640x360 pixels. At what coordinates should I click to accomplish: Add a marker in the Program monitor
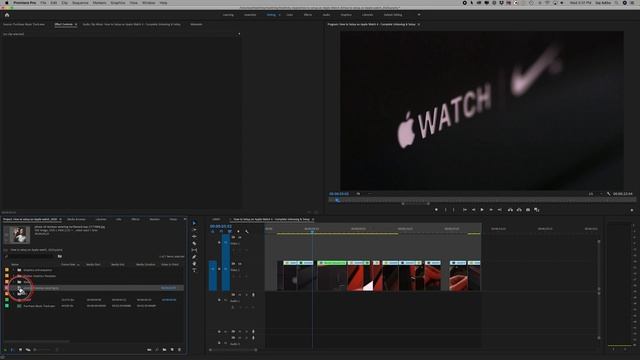(x=436, y=210)
